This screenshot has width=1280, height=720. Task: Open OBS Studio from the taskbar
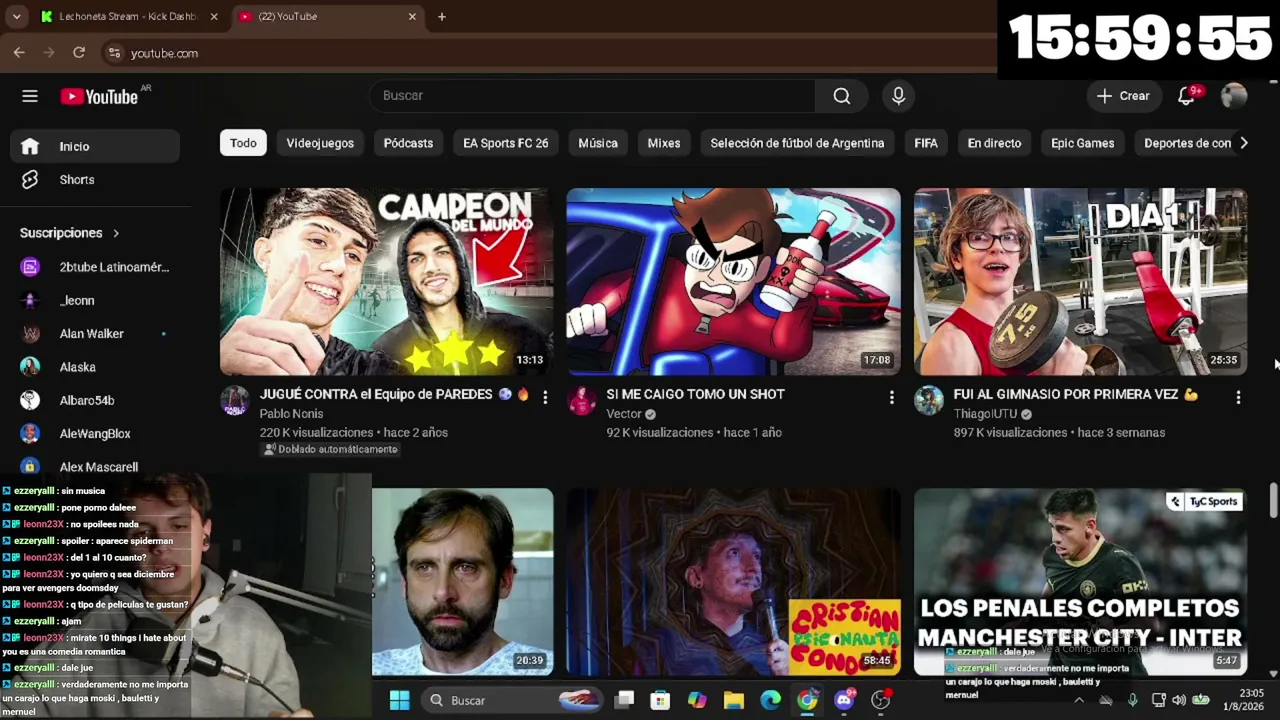(x=881, y=700)
